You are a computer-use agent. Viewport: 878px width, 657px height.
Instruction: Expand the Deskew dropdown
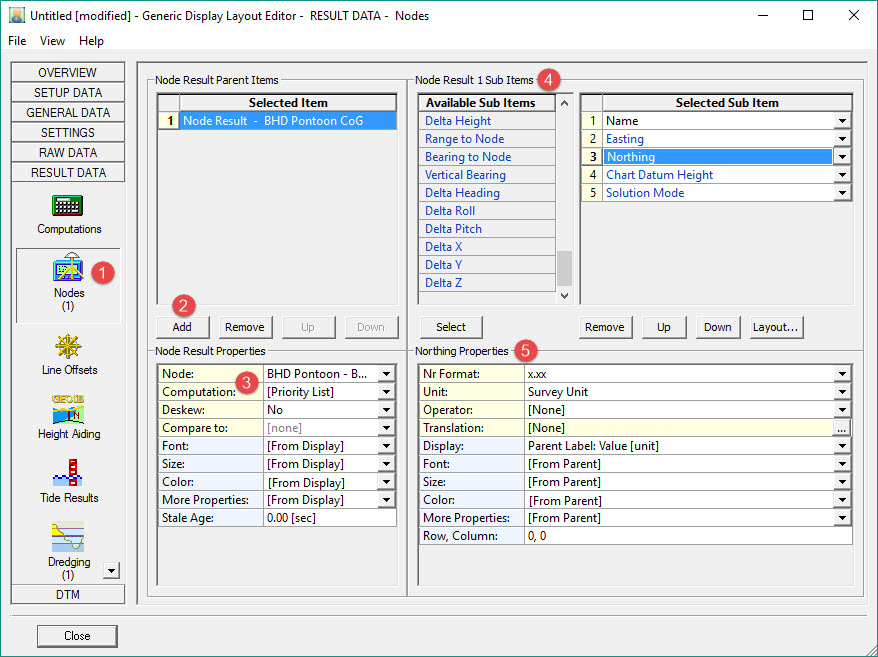386,410
